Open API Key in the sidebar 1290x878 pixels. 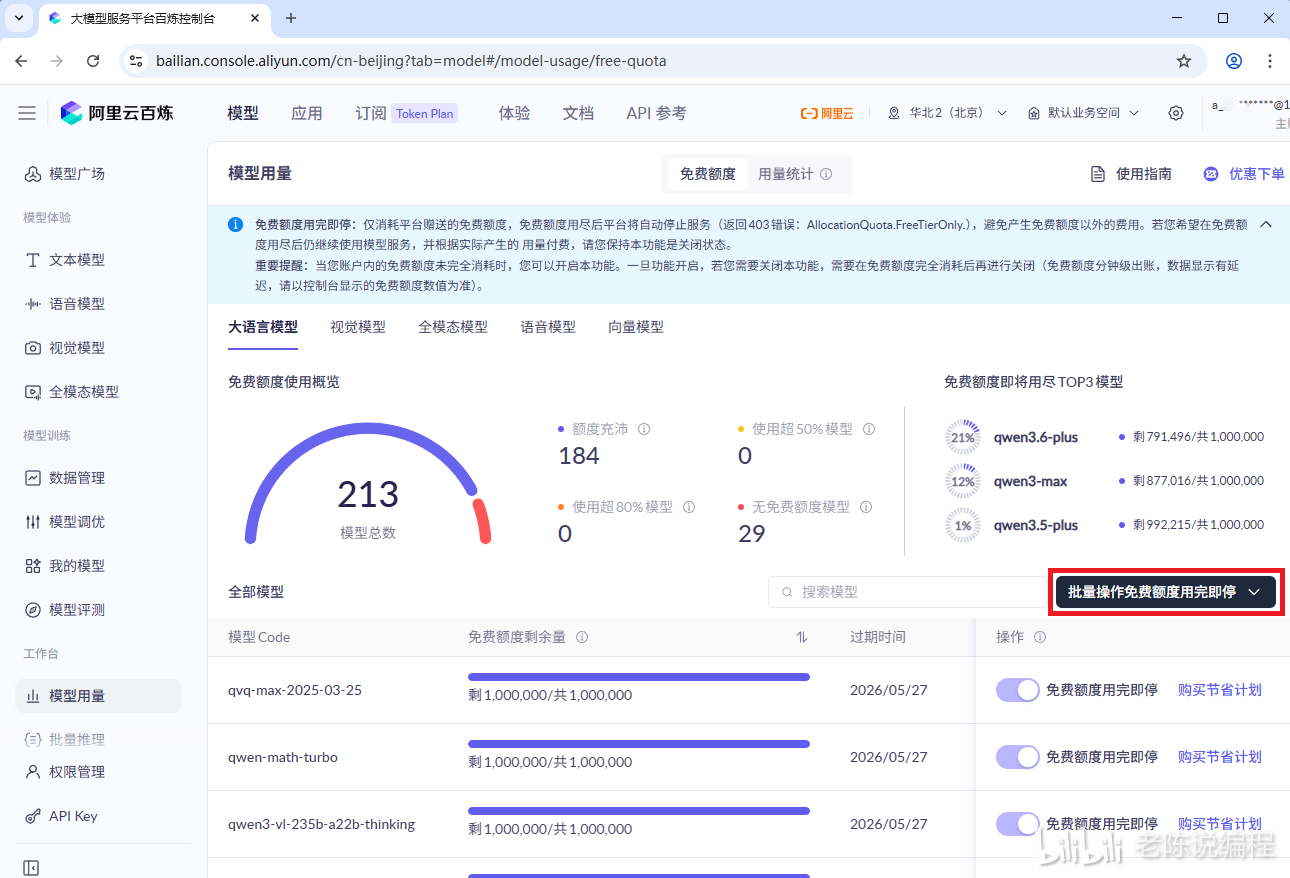(60, 816)
